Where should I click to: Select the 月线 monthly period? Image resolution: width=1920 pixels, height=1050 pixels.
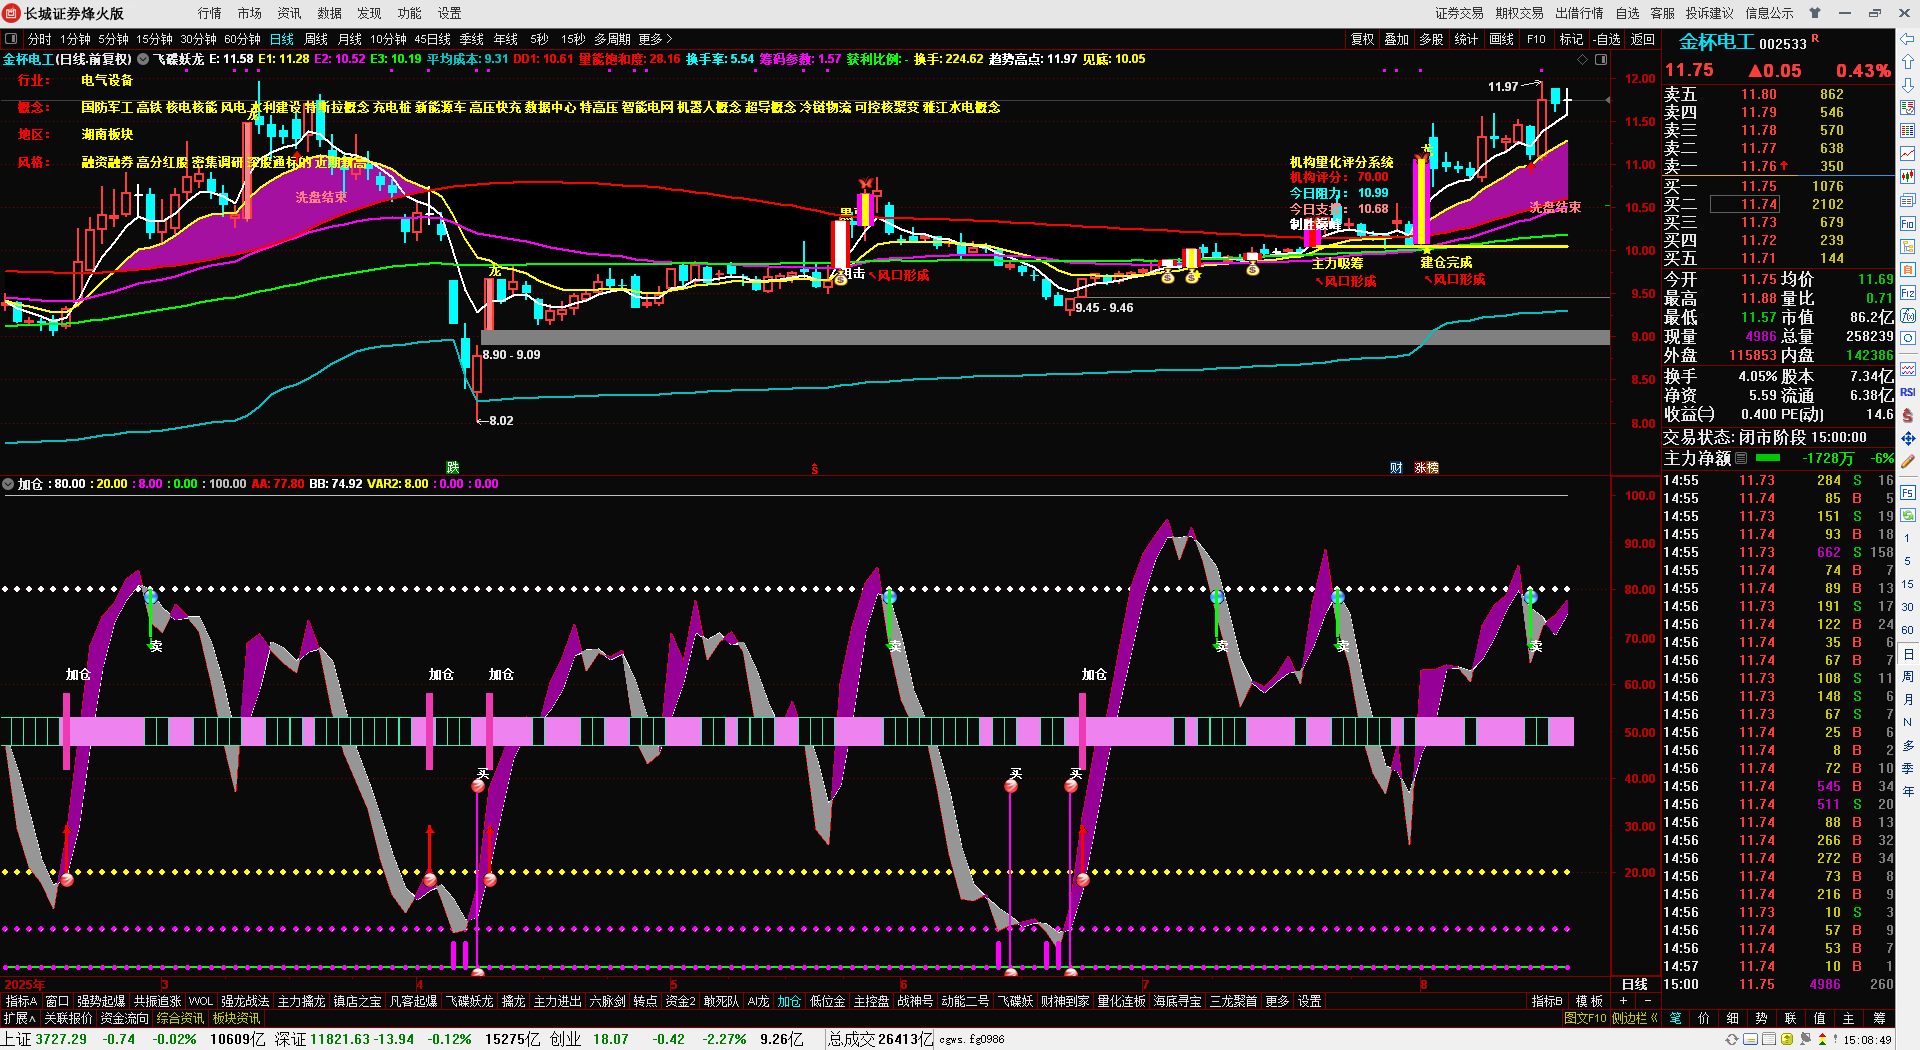(x=350, y=39)
